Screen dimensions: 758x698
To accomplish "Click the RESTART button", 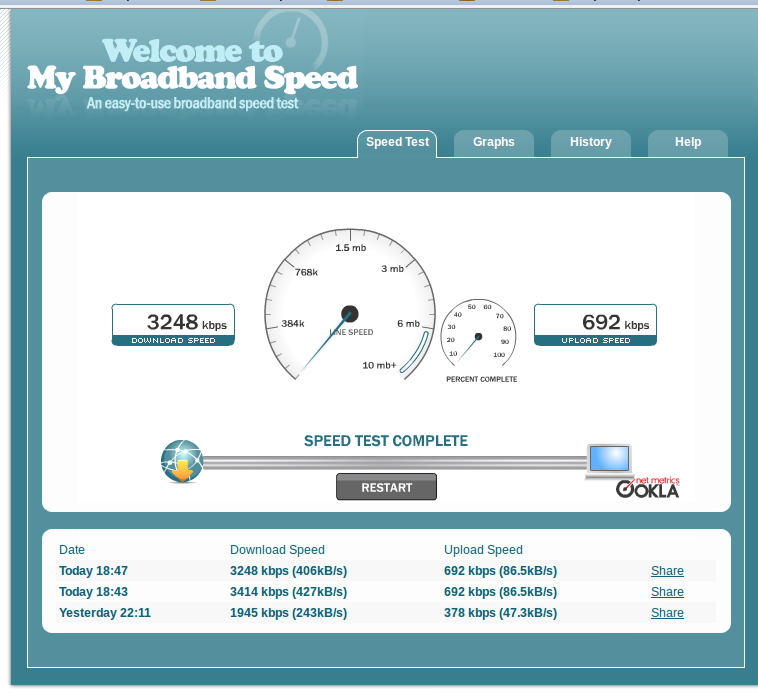I will (x=386, y=487).
